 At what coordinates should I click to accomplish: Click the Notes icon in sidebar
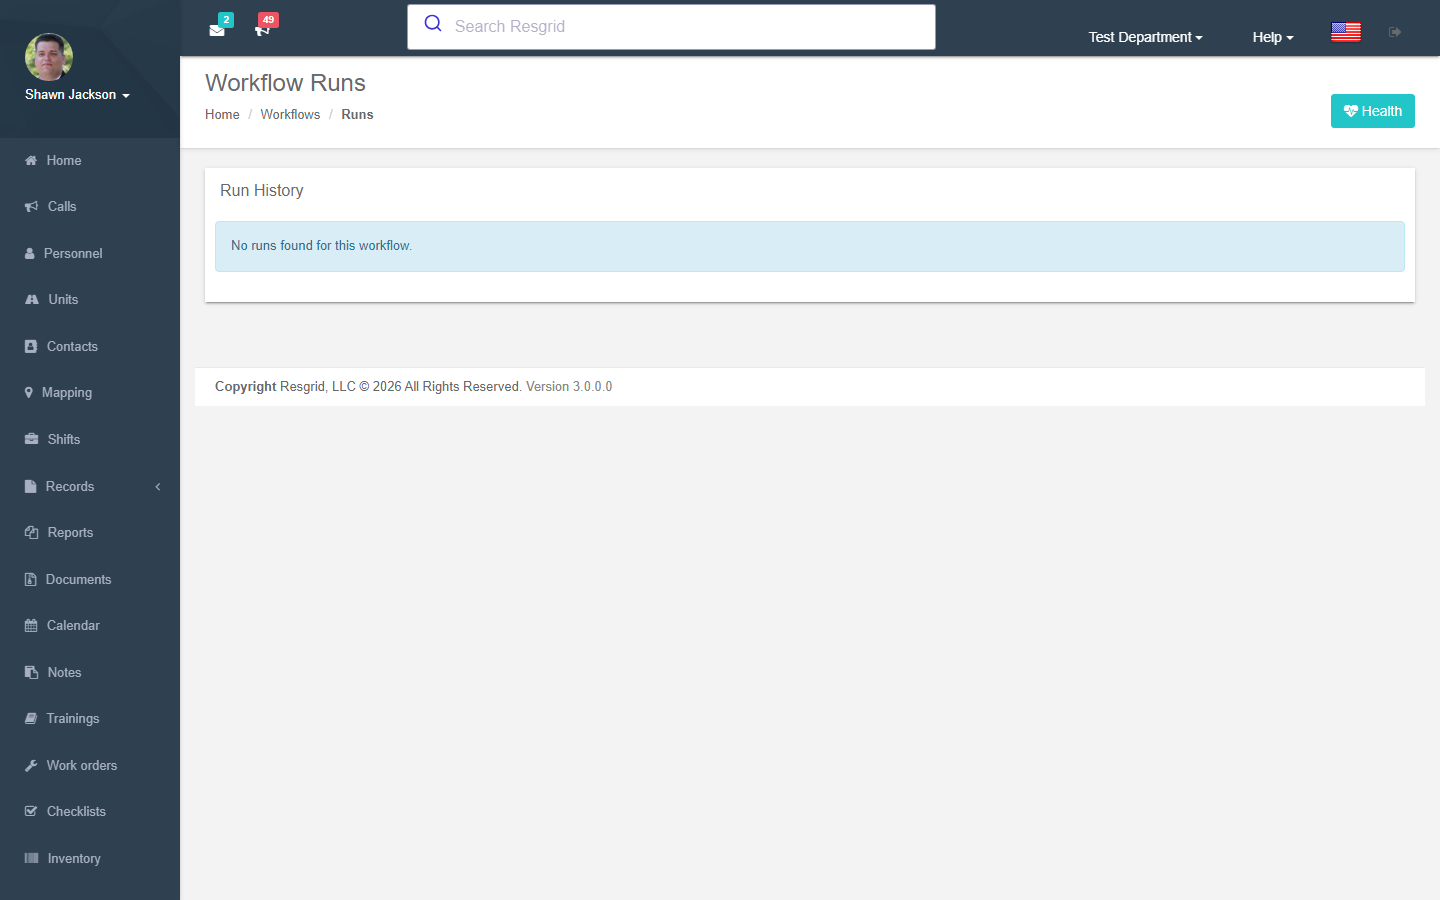point(32,673)
